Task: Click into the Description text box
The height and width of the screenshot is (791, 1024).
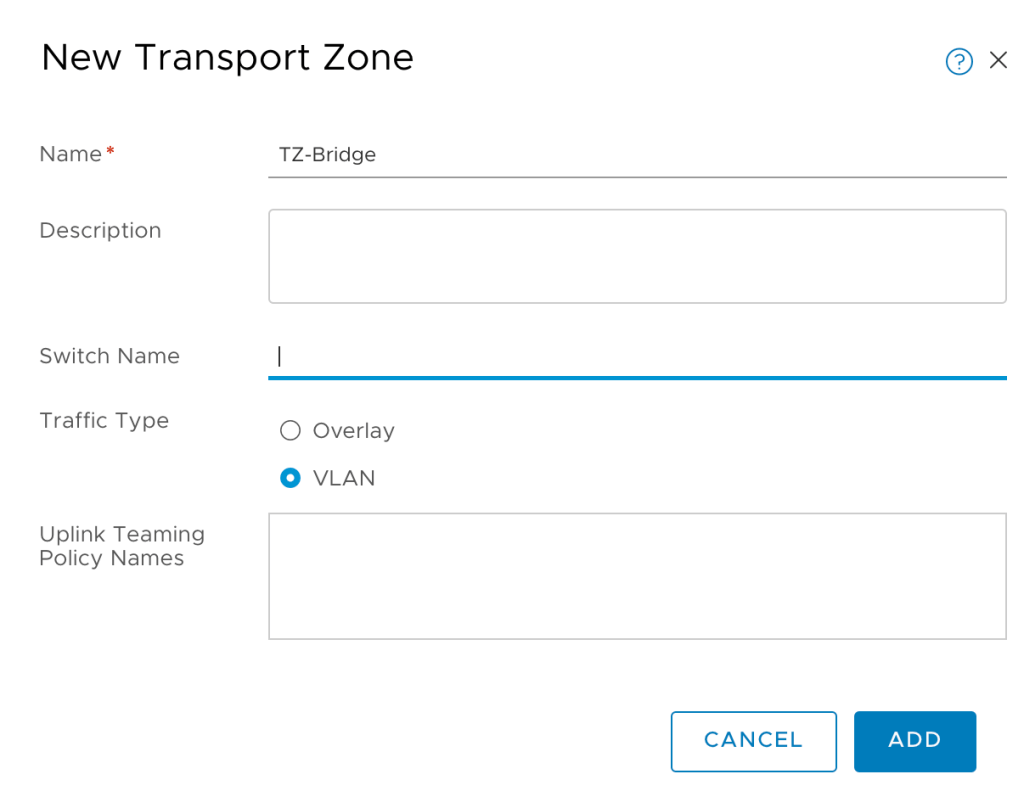Action: coord(637,256)
